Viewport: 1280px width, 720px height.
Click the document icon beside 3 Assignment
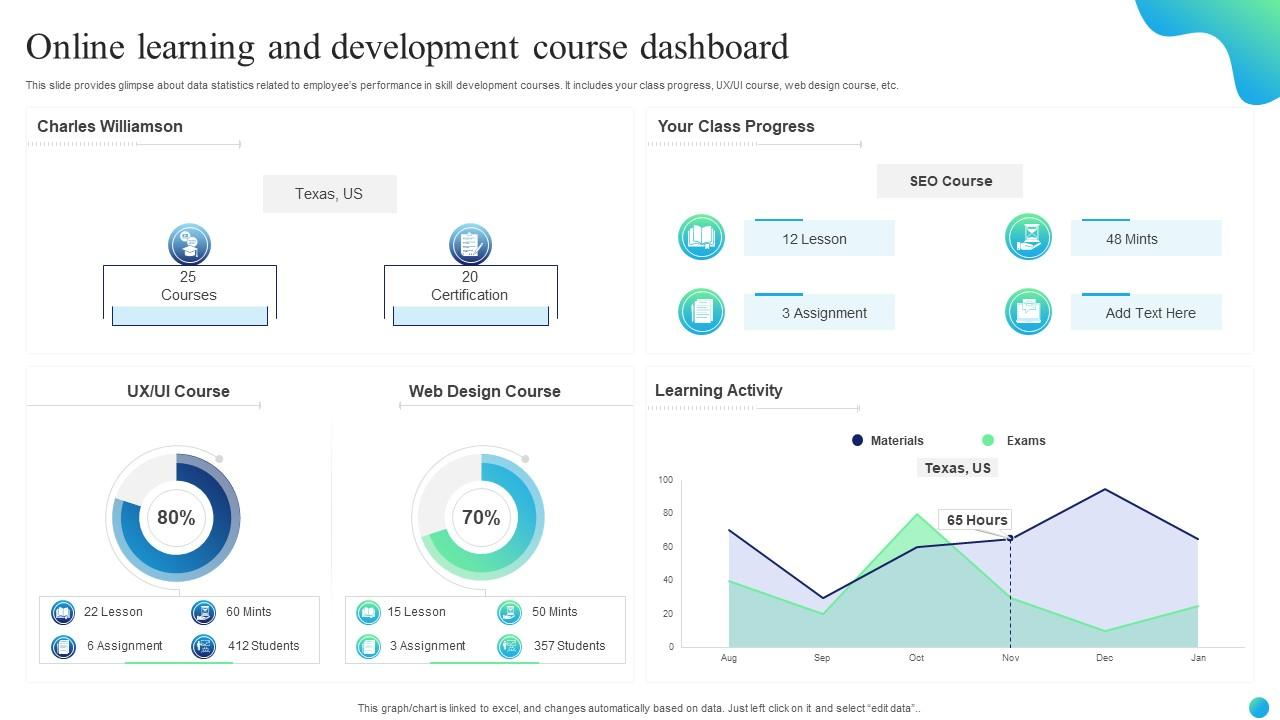[701, 311]
